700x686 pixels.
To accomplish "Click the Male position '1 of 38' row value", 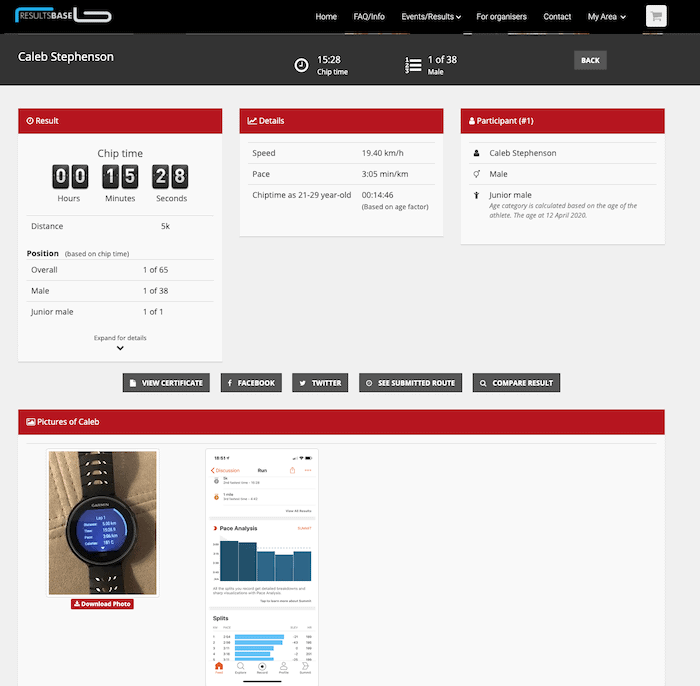I will coord(155,291).
